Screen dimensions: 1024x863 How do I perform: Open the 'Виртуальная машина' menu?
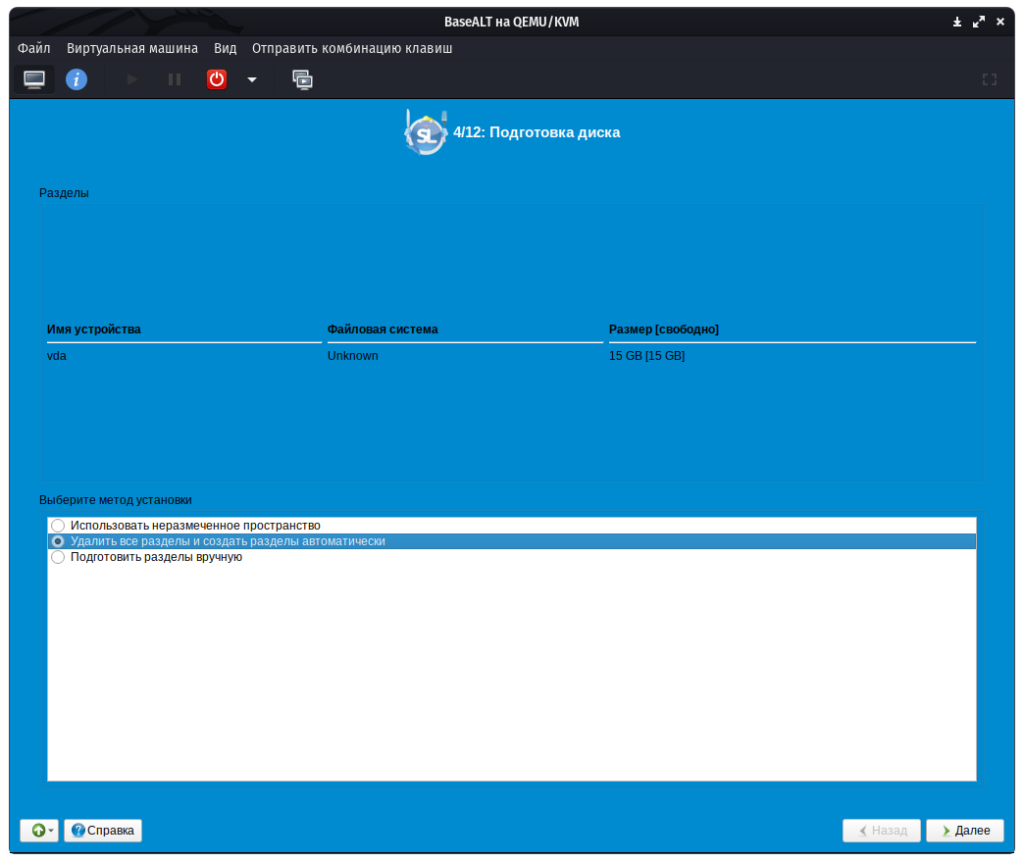pos(132,48)
